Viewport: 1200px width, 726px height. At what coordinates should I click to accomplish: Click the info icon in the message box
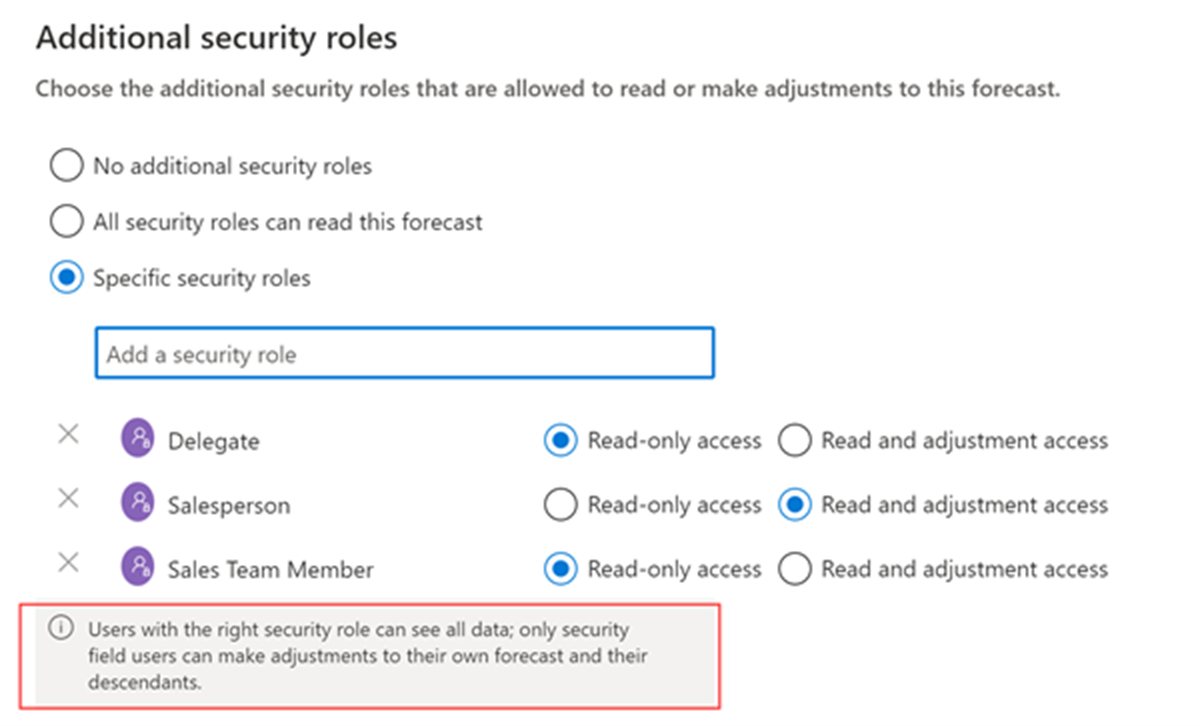[x=63, y=629]
